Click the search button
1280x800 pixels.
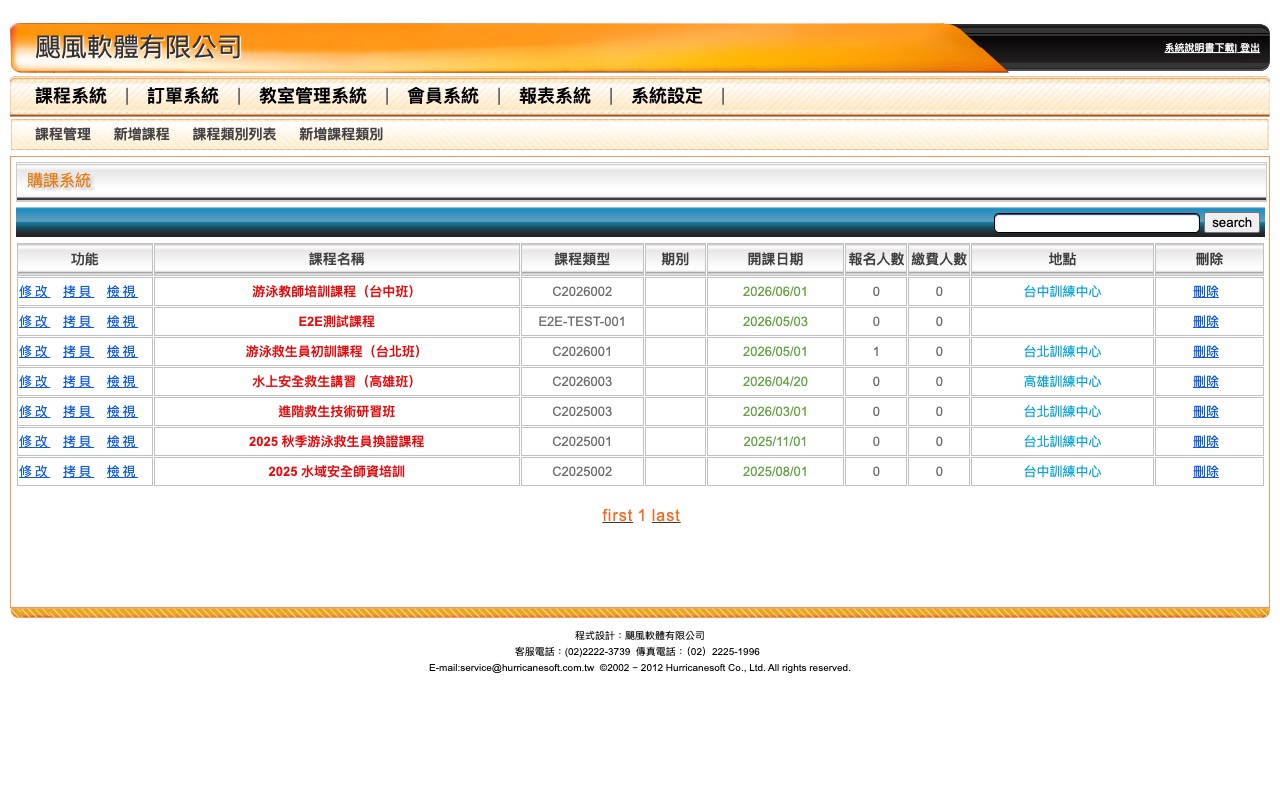coord(1231,222)
